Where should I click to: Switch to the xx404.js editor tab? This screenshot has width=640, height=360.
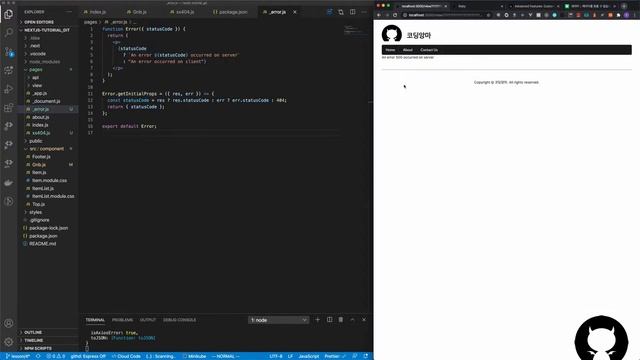(185, 12)
